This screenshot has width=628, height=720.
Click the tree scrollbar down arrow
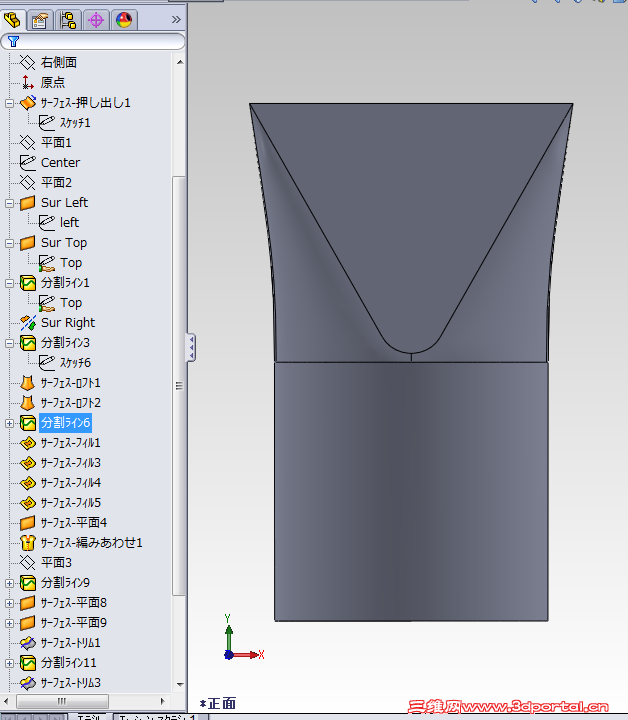[x=180, y=684]
